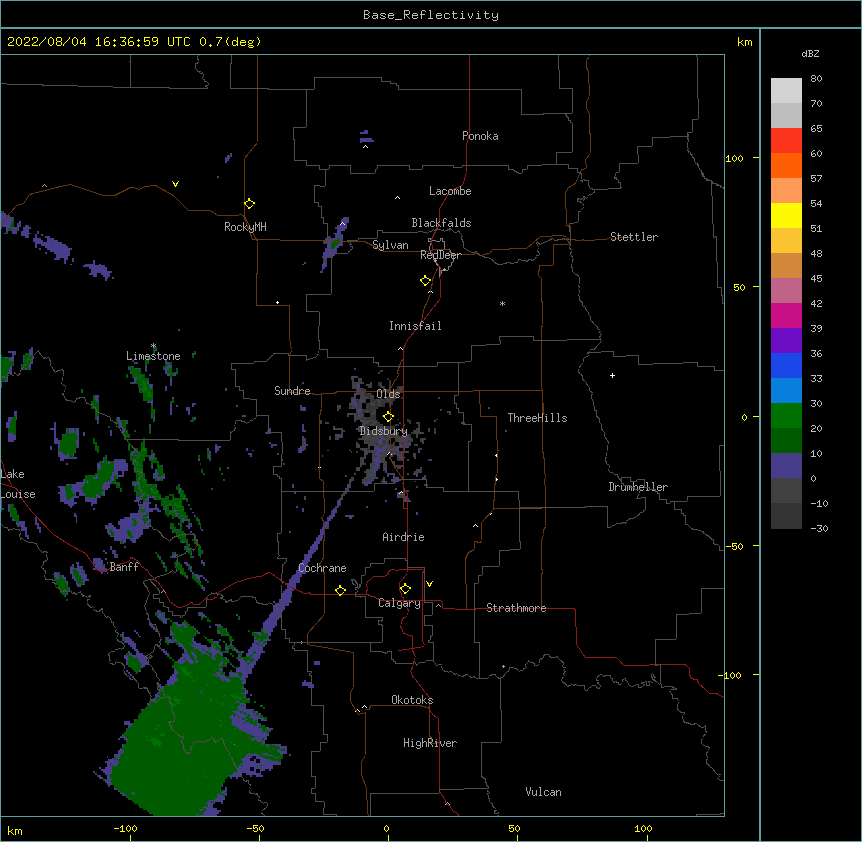Click the yellow diamond marker under the Cochrane label
Screen dimensions: 862x842
tap(340, 590)
